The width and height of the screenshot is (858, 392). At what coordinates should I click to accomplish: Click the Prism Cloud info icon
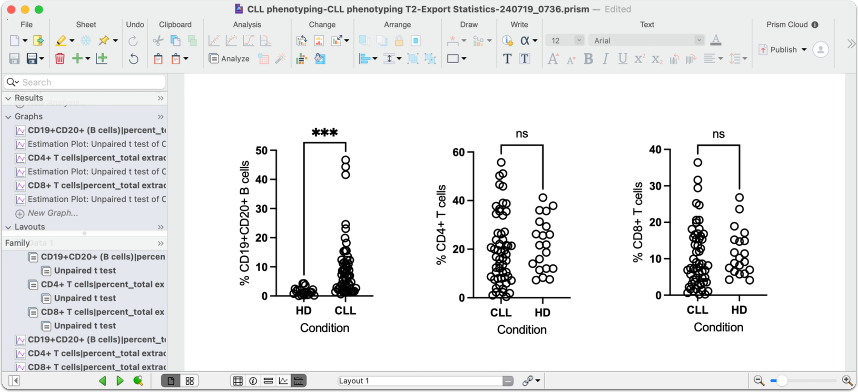click(815, 25)
